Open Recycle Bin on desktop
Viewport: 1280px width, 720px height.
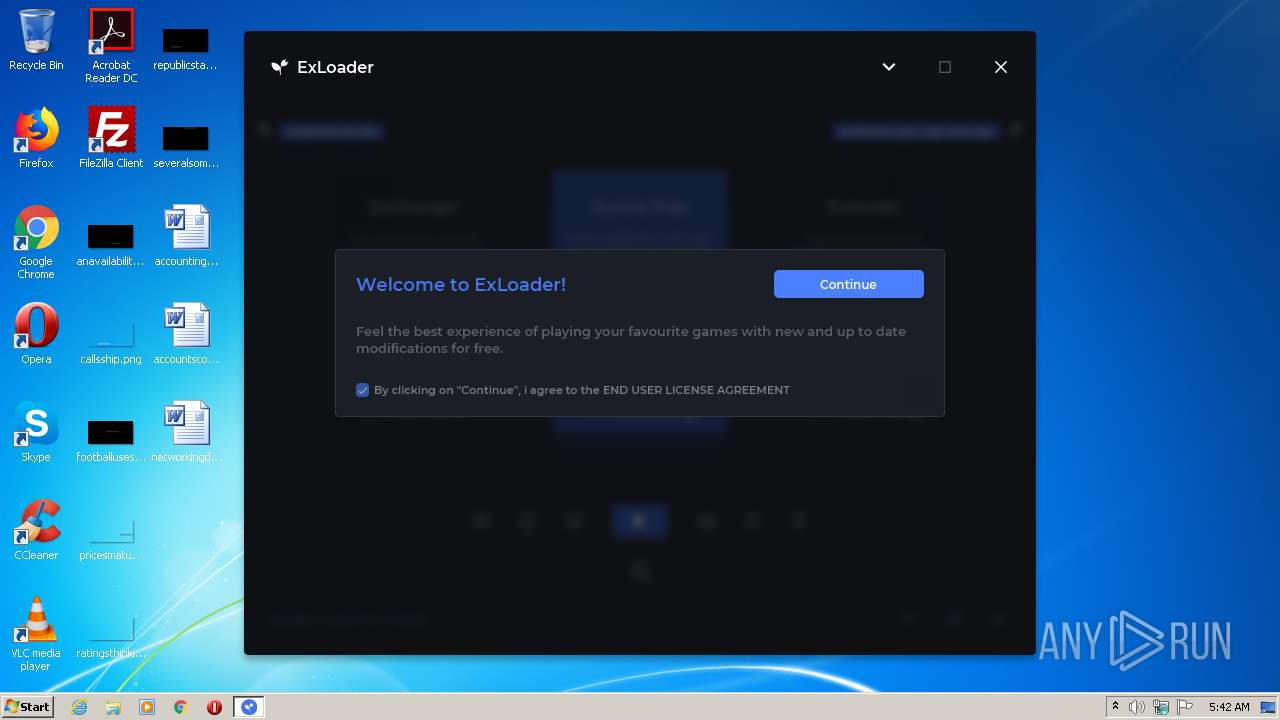coord(36,40)
